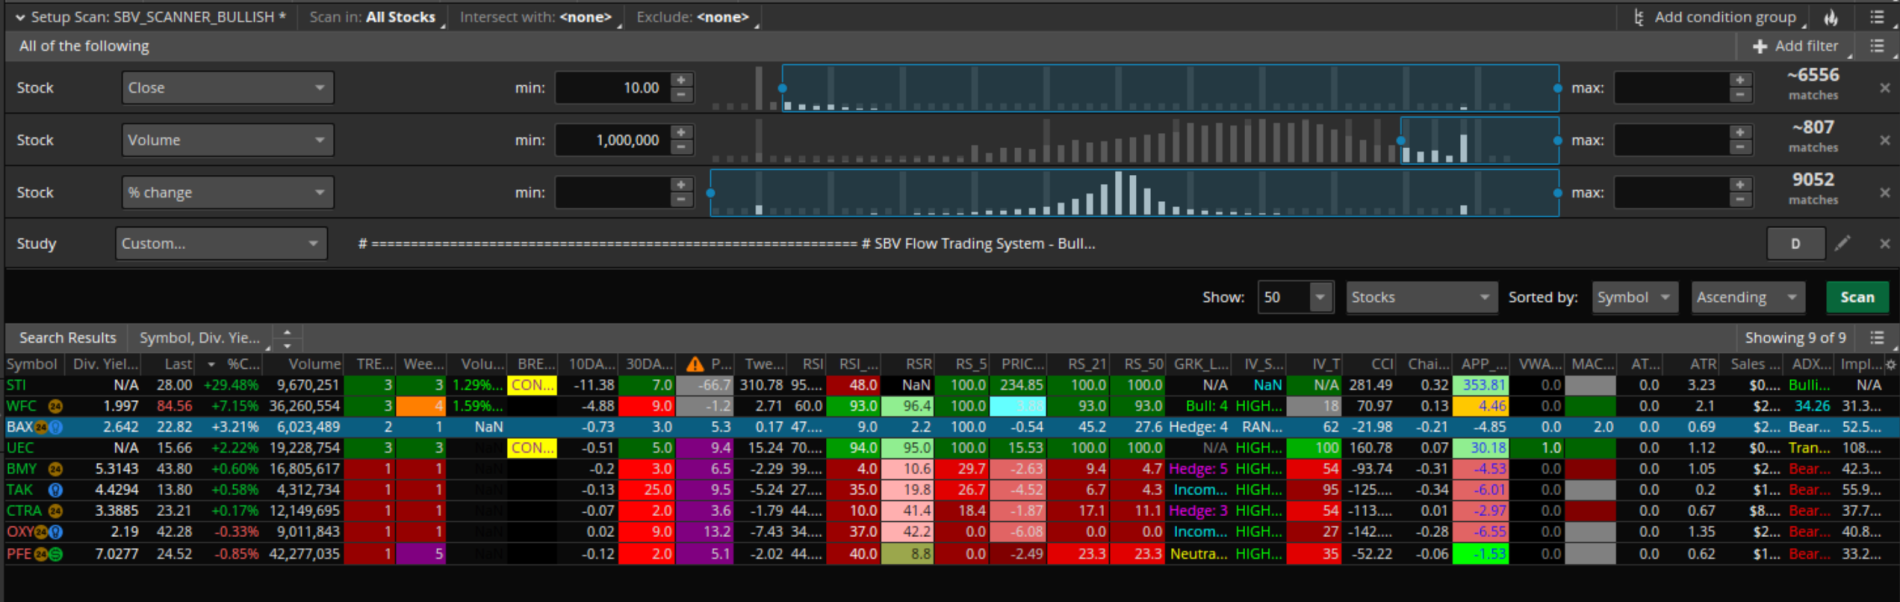Click the warning triangle column header
The width and height of the screenshot is (1900, 602).
(694, 364)
